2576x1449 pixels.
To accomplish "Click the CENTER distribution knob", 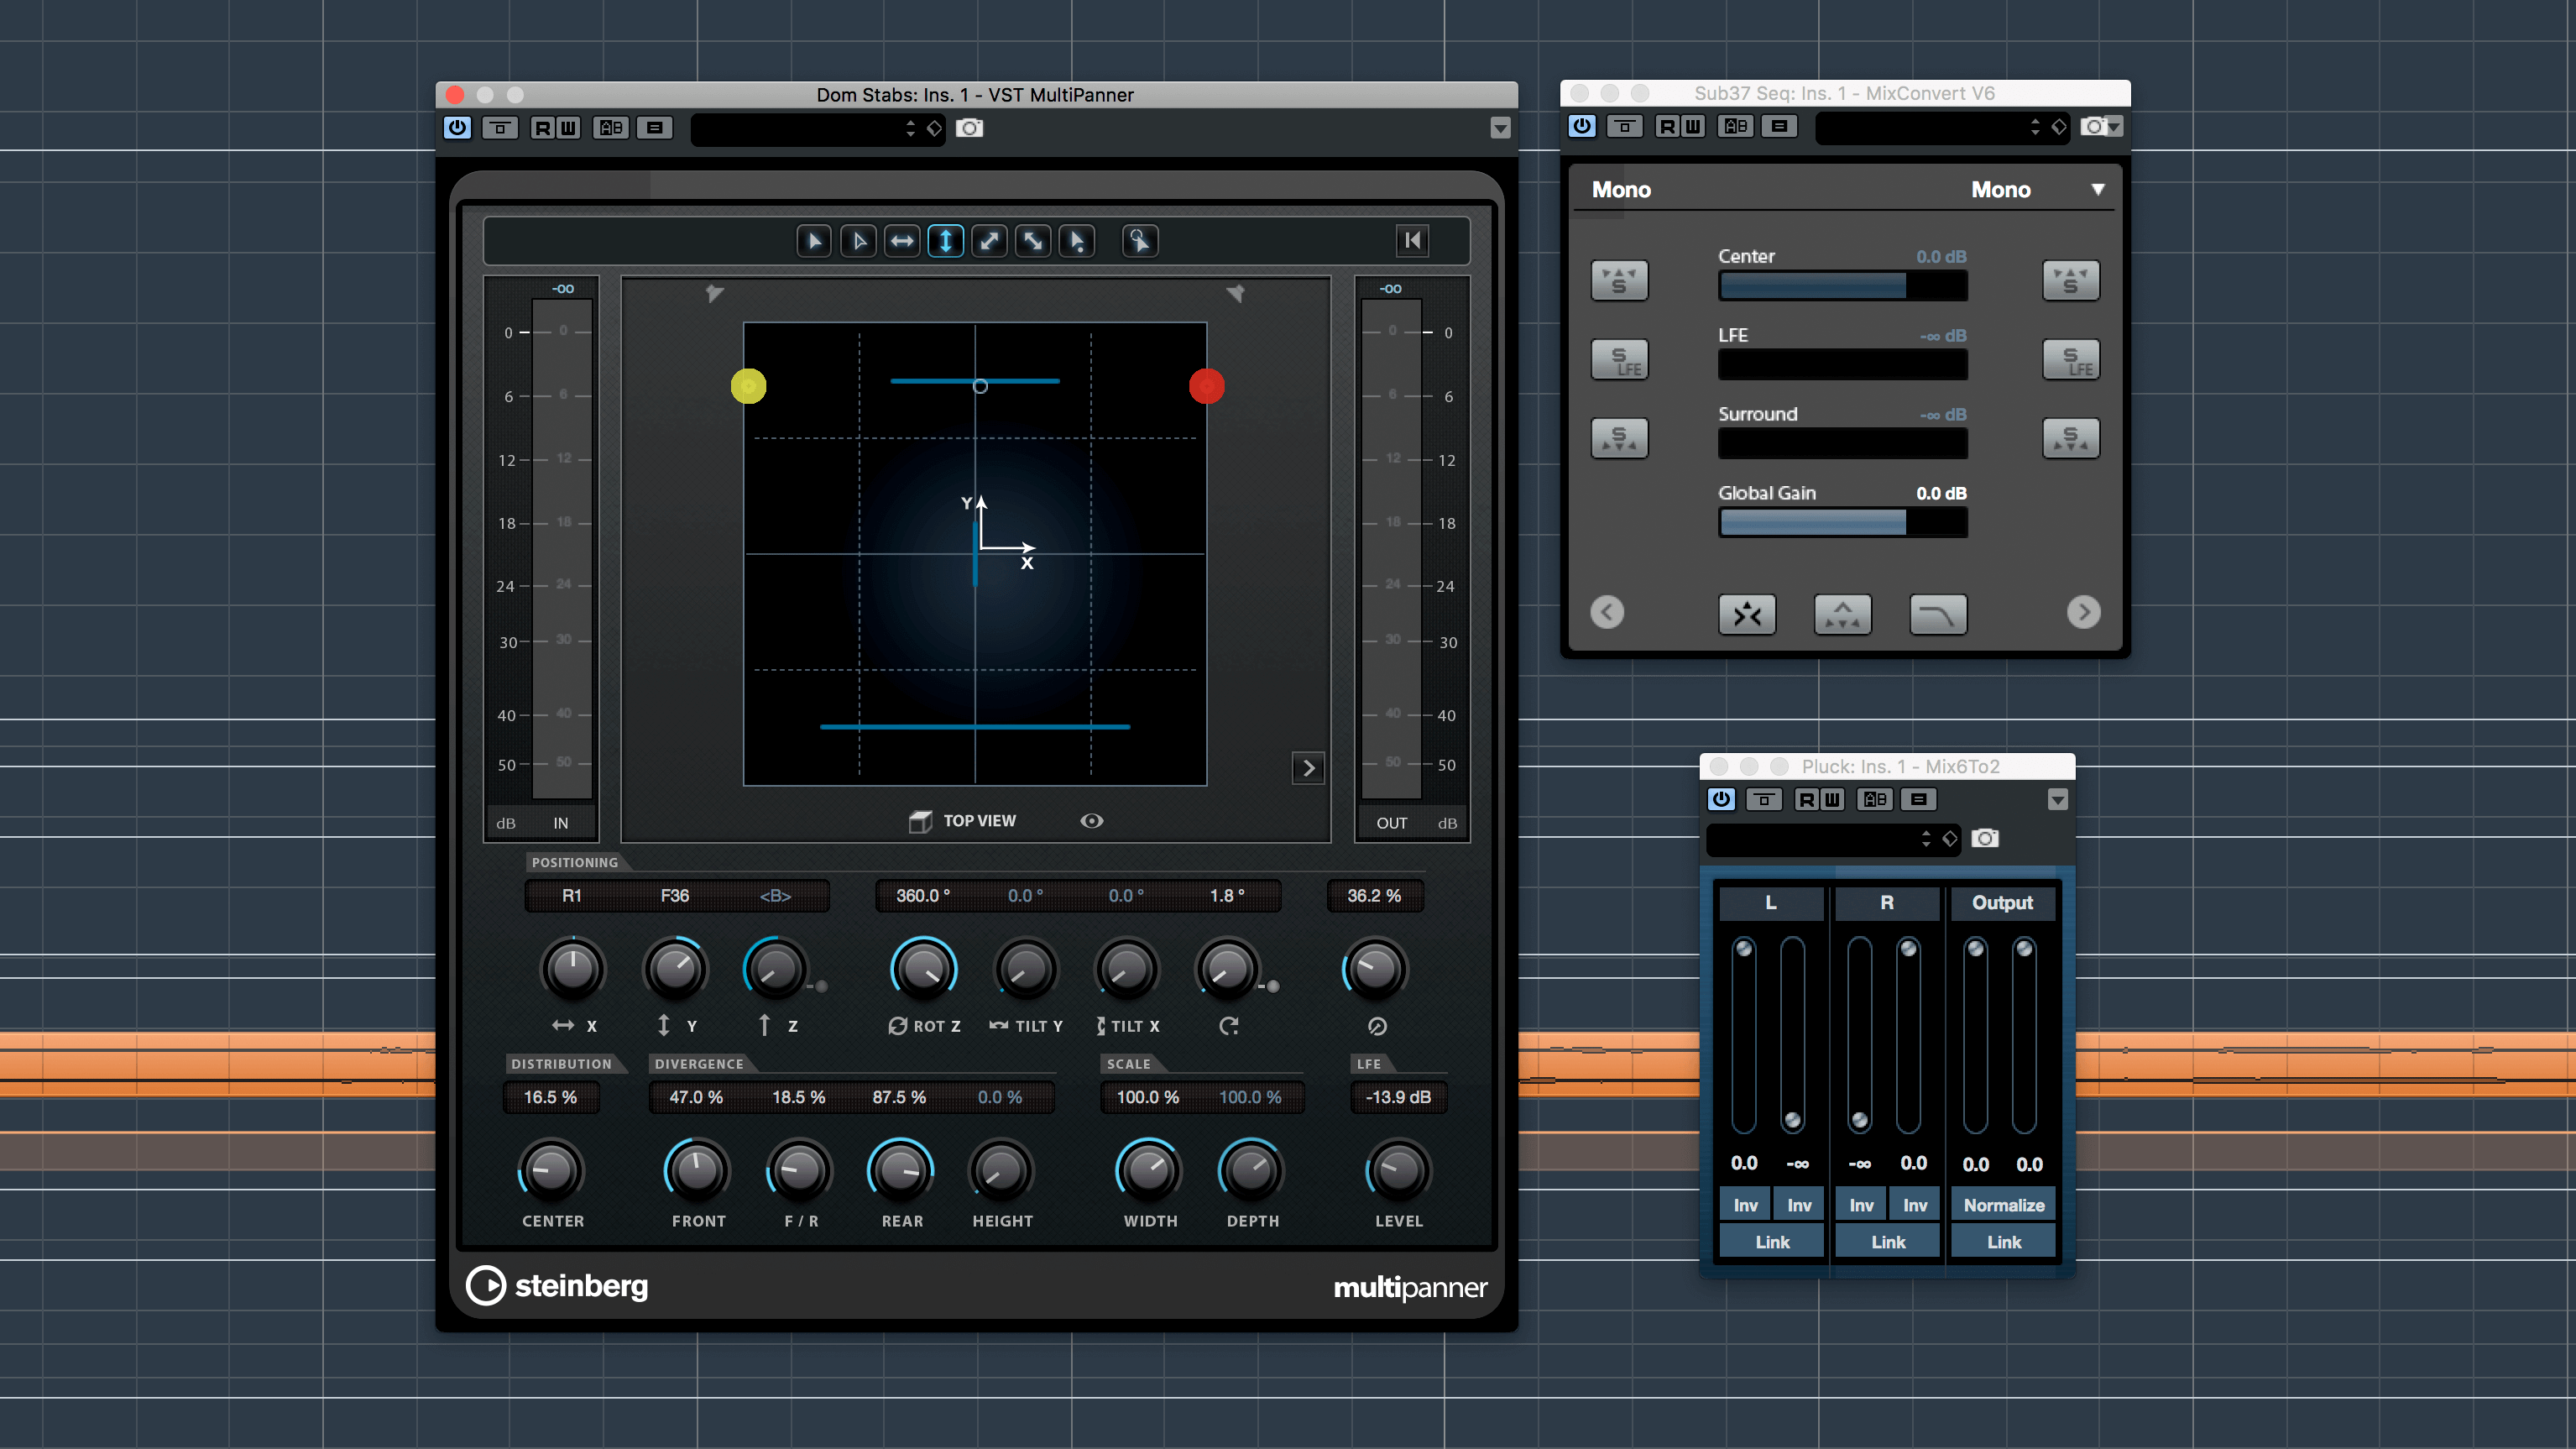I will tap(551, 1171).
